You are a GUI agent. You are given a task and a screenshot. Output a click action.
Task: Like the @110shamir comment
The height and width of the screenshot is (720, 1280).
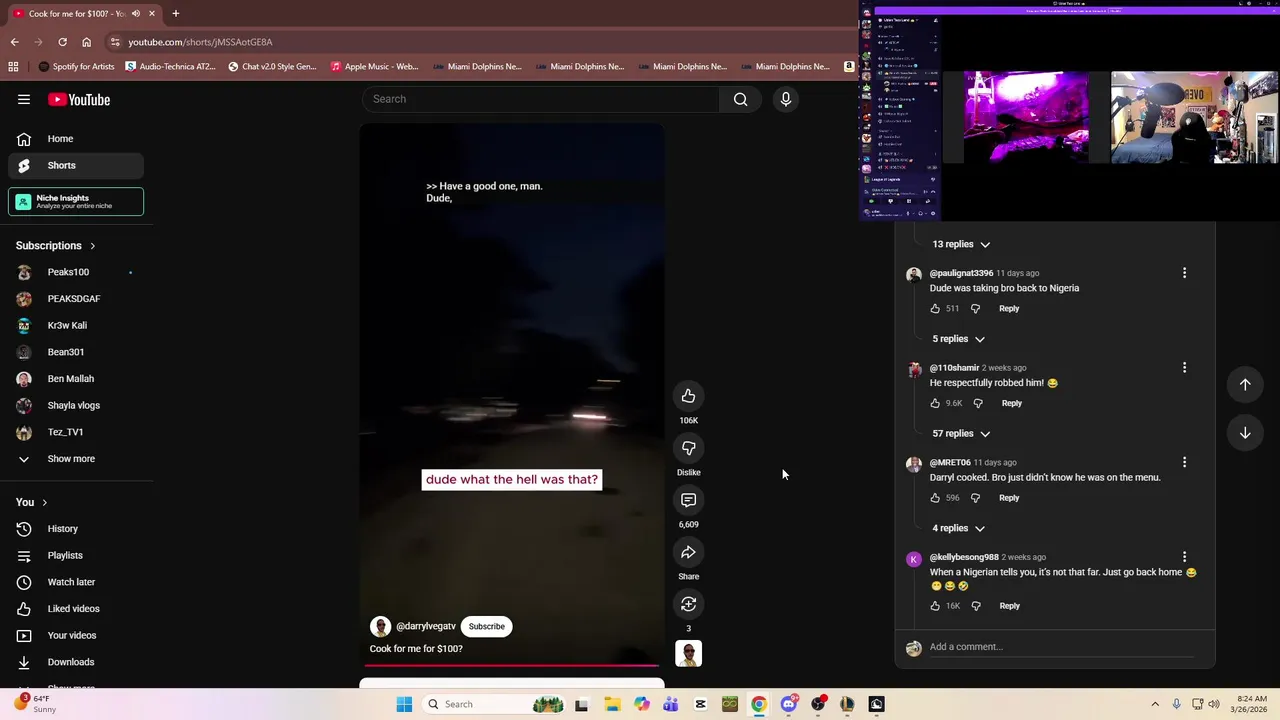point(935,403)
